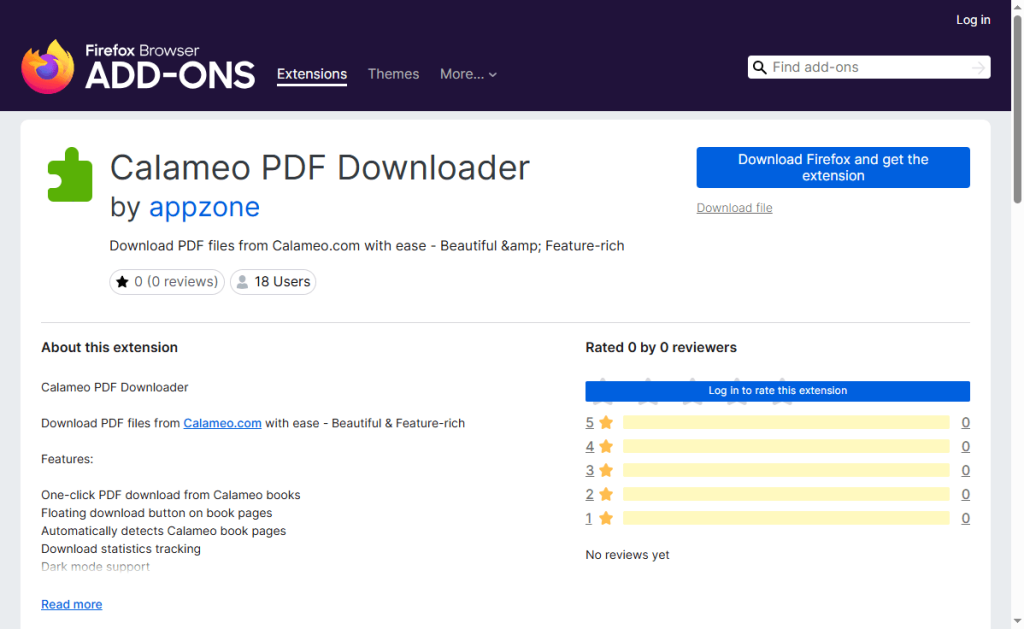Image resolution: width=1024 pixels, height=629 pixels.
Task: Click the Download file link
Action: (x=734, y=208)
